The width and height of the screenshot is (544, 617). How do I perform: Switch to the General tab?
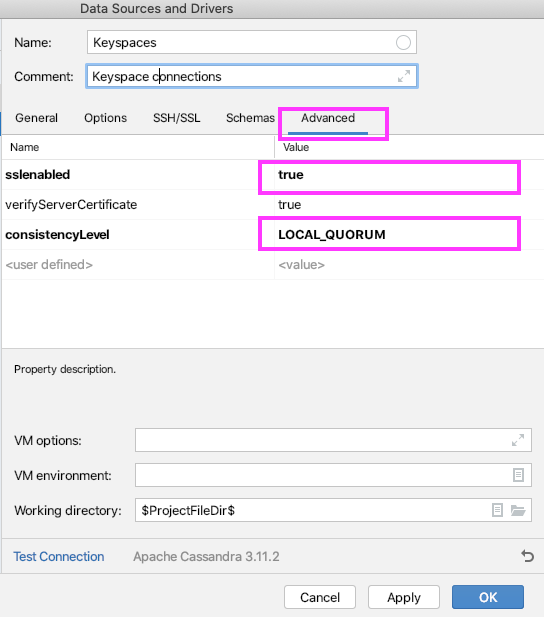click(36, 118)
